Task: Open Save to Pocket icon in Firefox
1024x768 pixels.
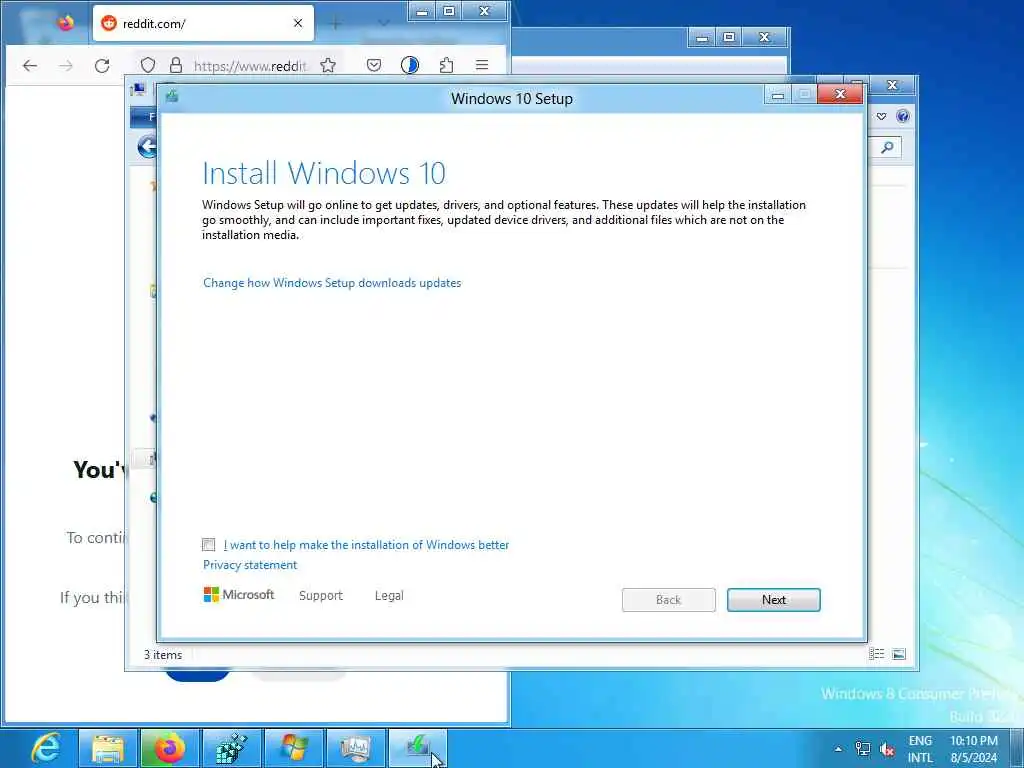Action: (374, 65)
